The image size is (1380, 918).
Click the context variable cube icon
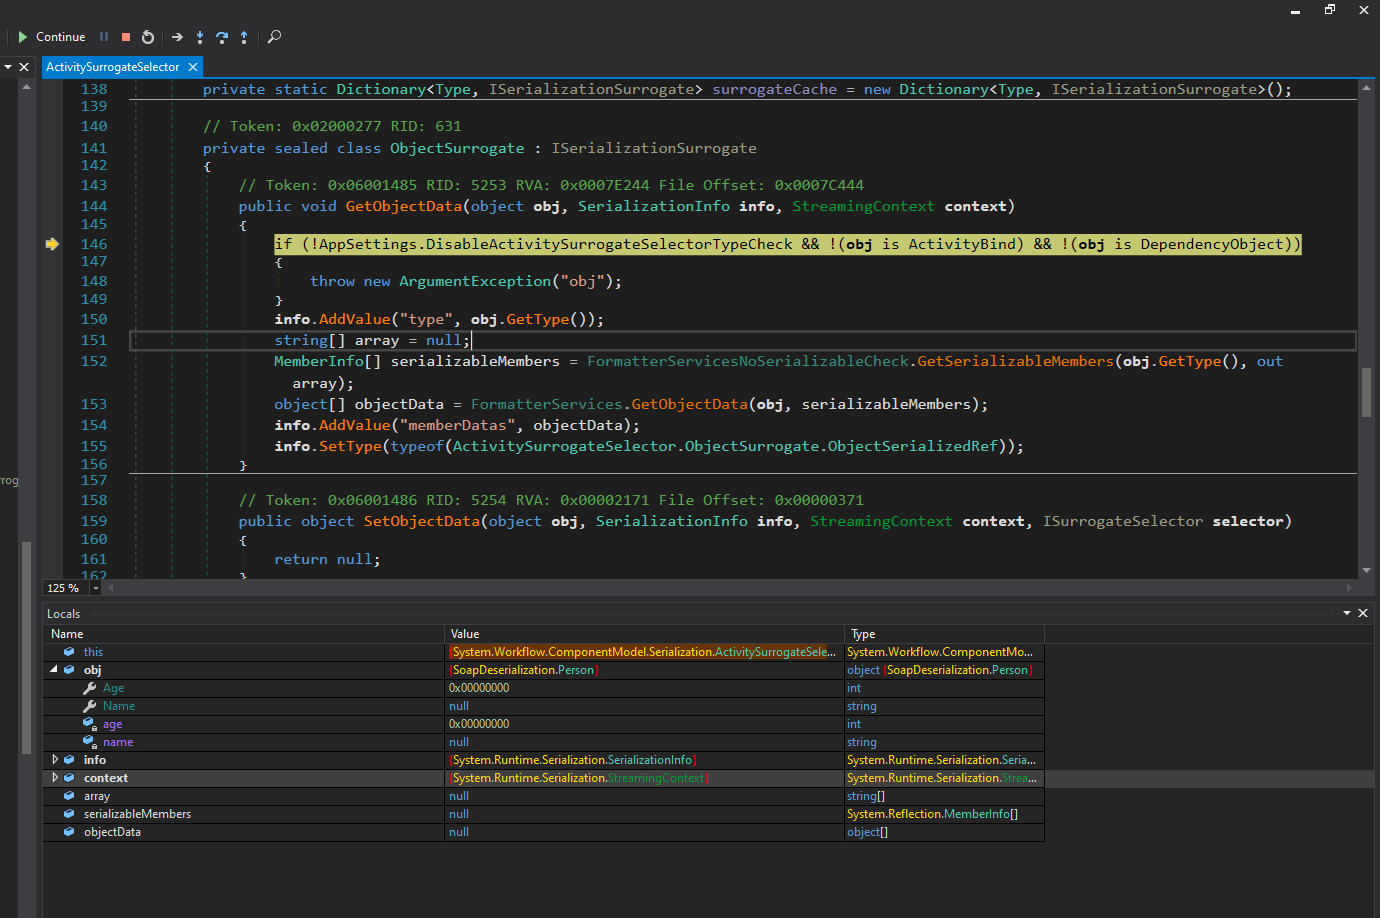(69, 778)
